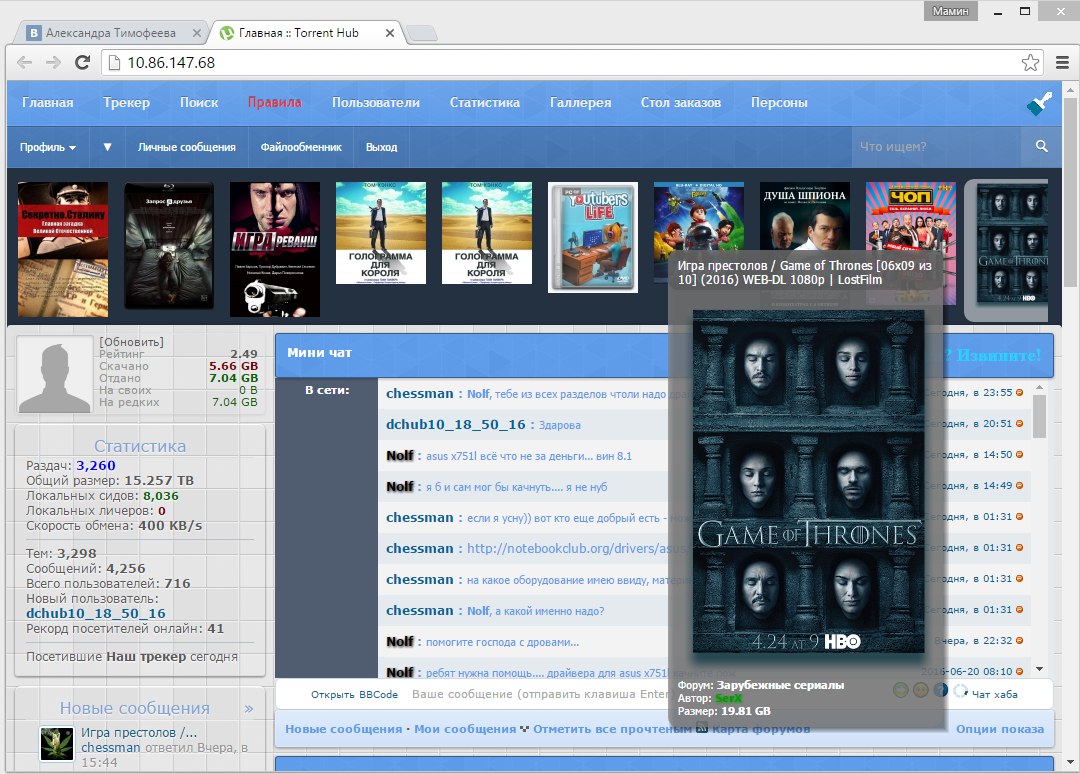Click Открыть BBCode button
The image size is (1080, 774).
point(354,694)
